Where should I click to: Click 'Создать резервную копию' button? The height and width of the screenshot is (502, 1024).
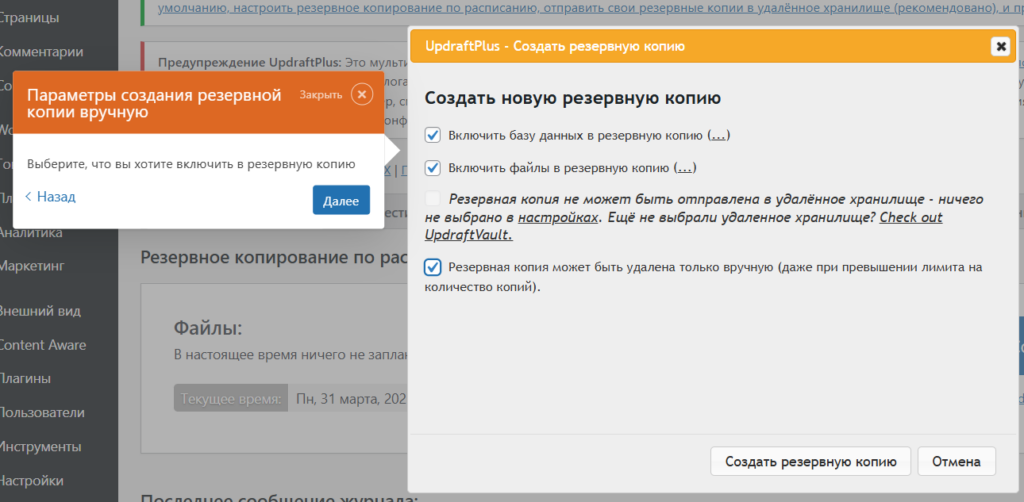(810, 462)
